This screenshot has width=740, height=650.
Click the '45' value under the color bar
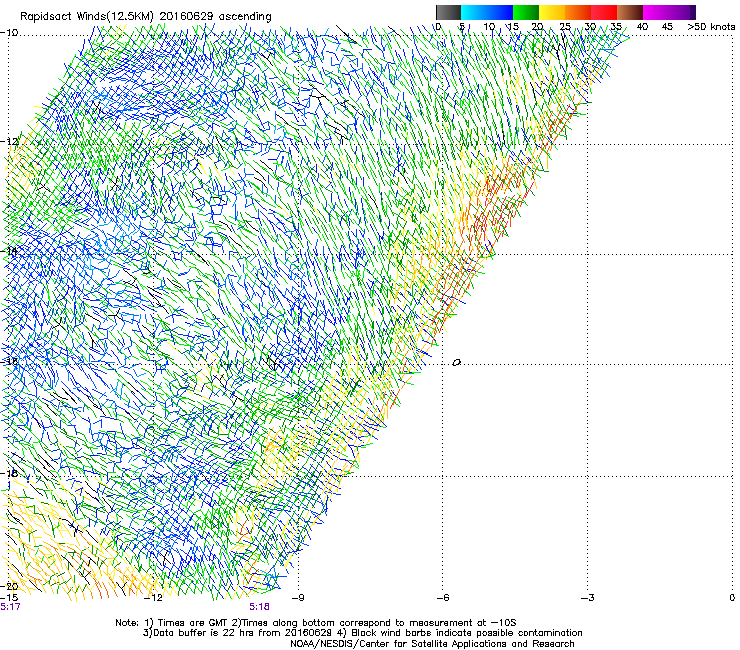pyautogui.click(x=667, y=26)
